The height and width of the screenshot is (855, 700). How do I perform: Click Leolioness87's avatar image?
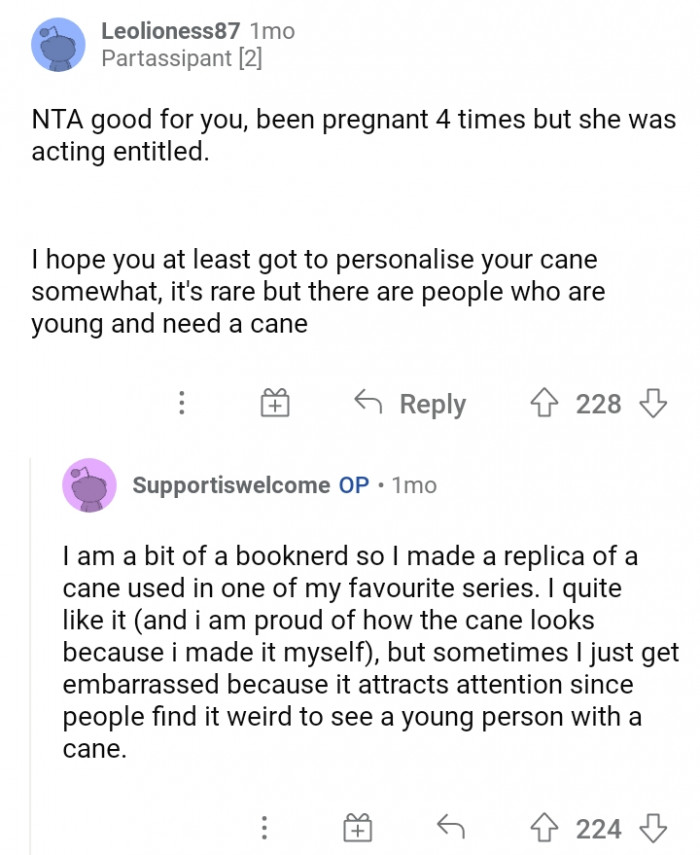pos(59,45)
